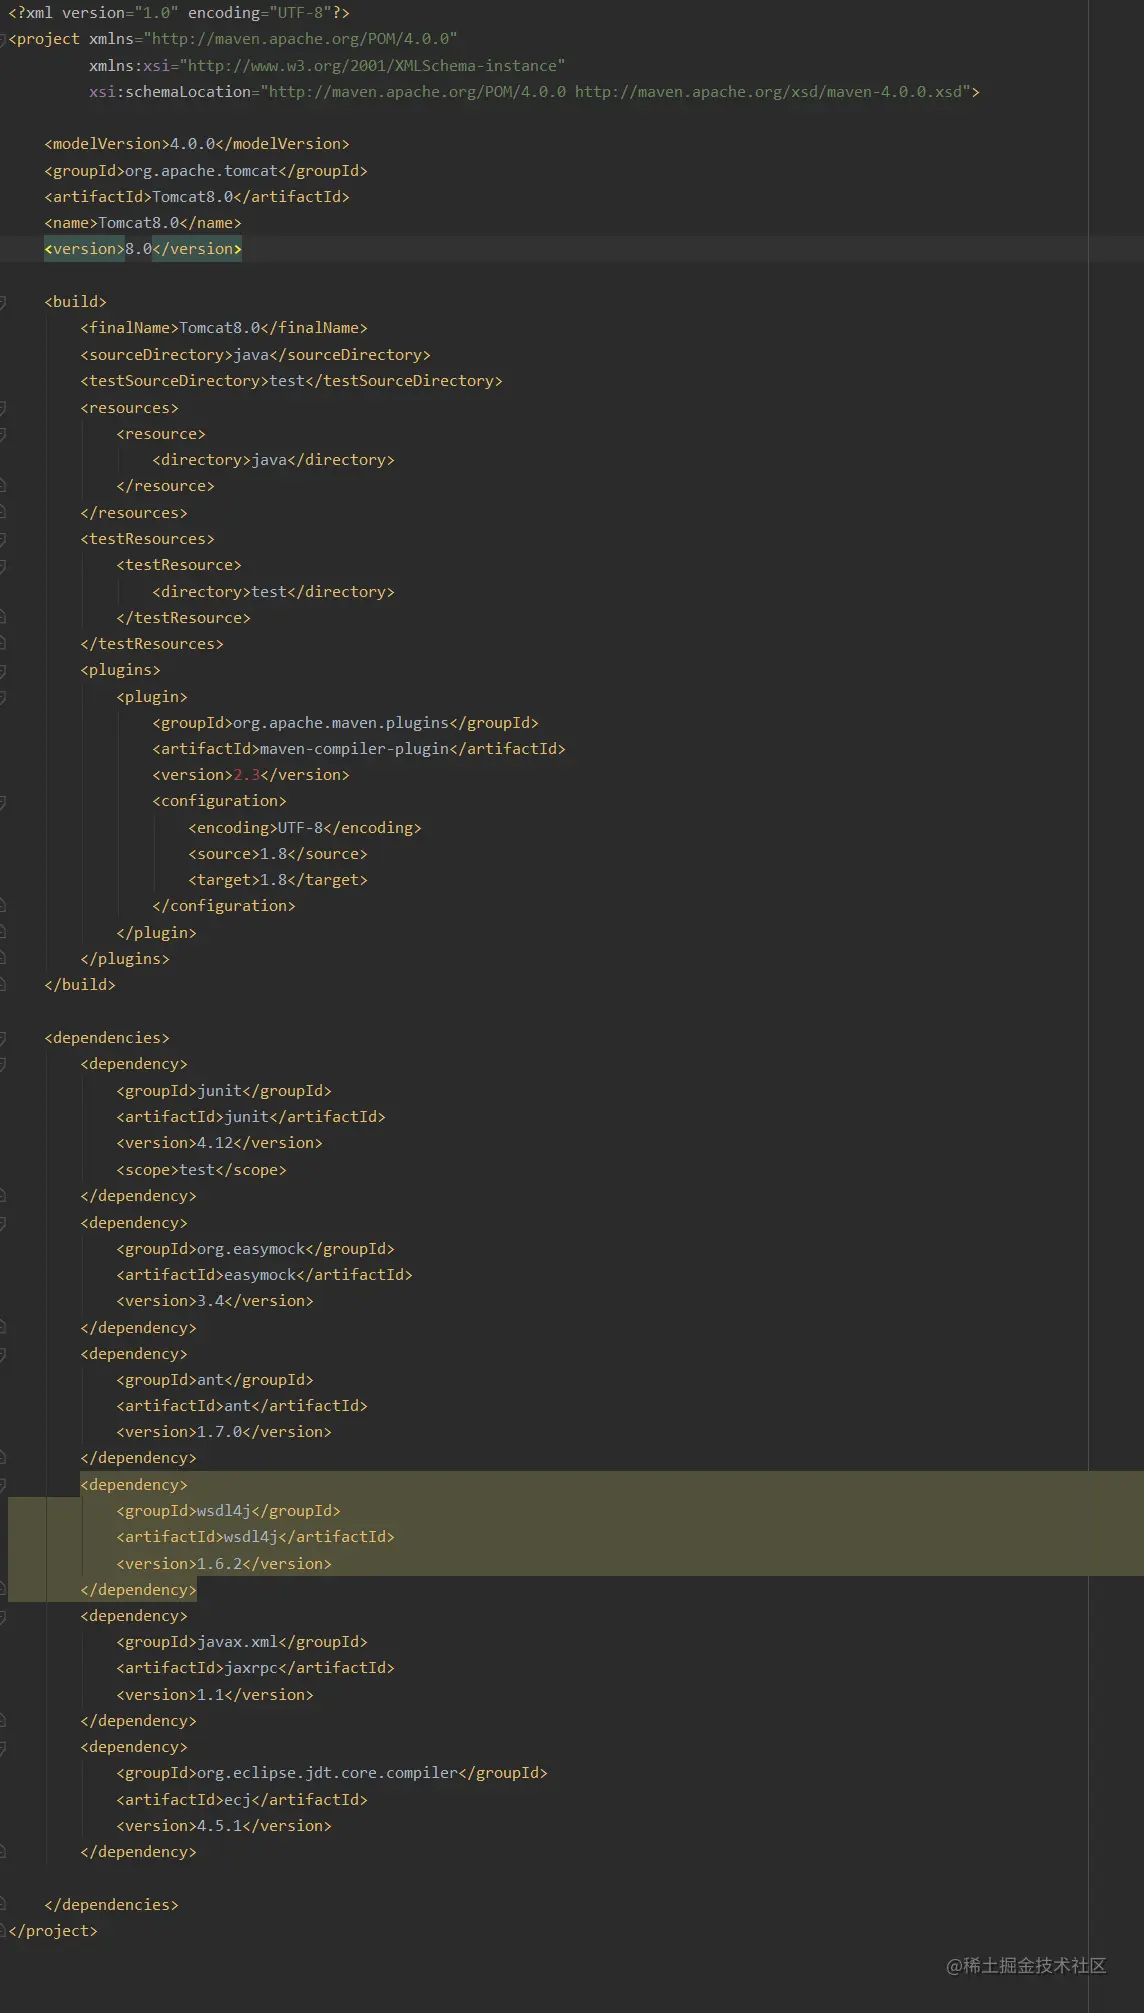Collapse the <testResources> fold marker in gutter

[x=3, y=539]
